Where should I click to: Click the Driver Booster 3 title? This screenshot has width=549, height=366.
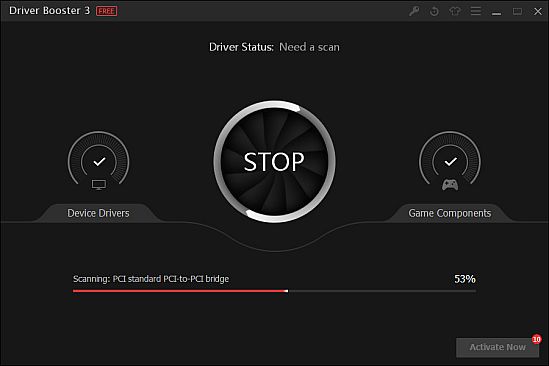[49, 11]
